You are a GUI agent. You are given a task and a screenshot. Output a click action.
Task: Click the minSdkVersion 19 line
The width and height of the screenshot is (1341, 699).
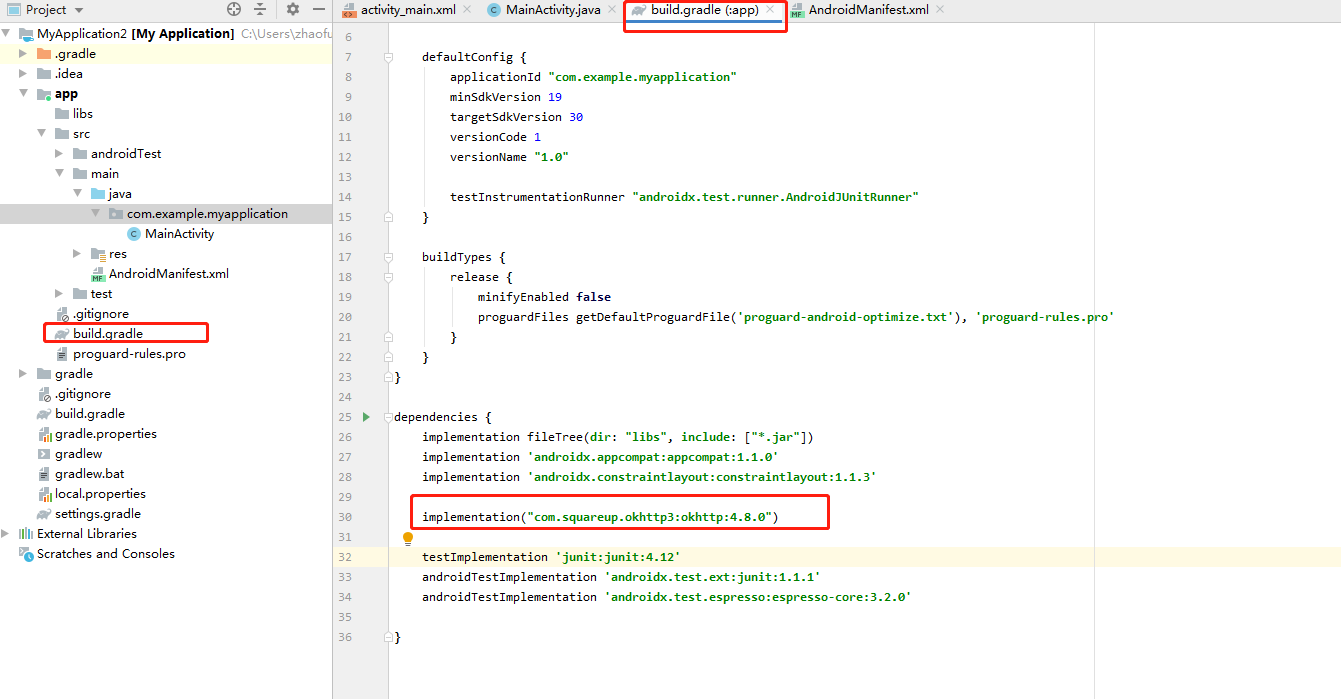click(x=506, y=97)
